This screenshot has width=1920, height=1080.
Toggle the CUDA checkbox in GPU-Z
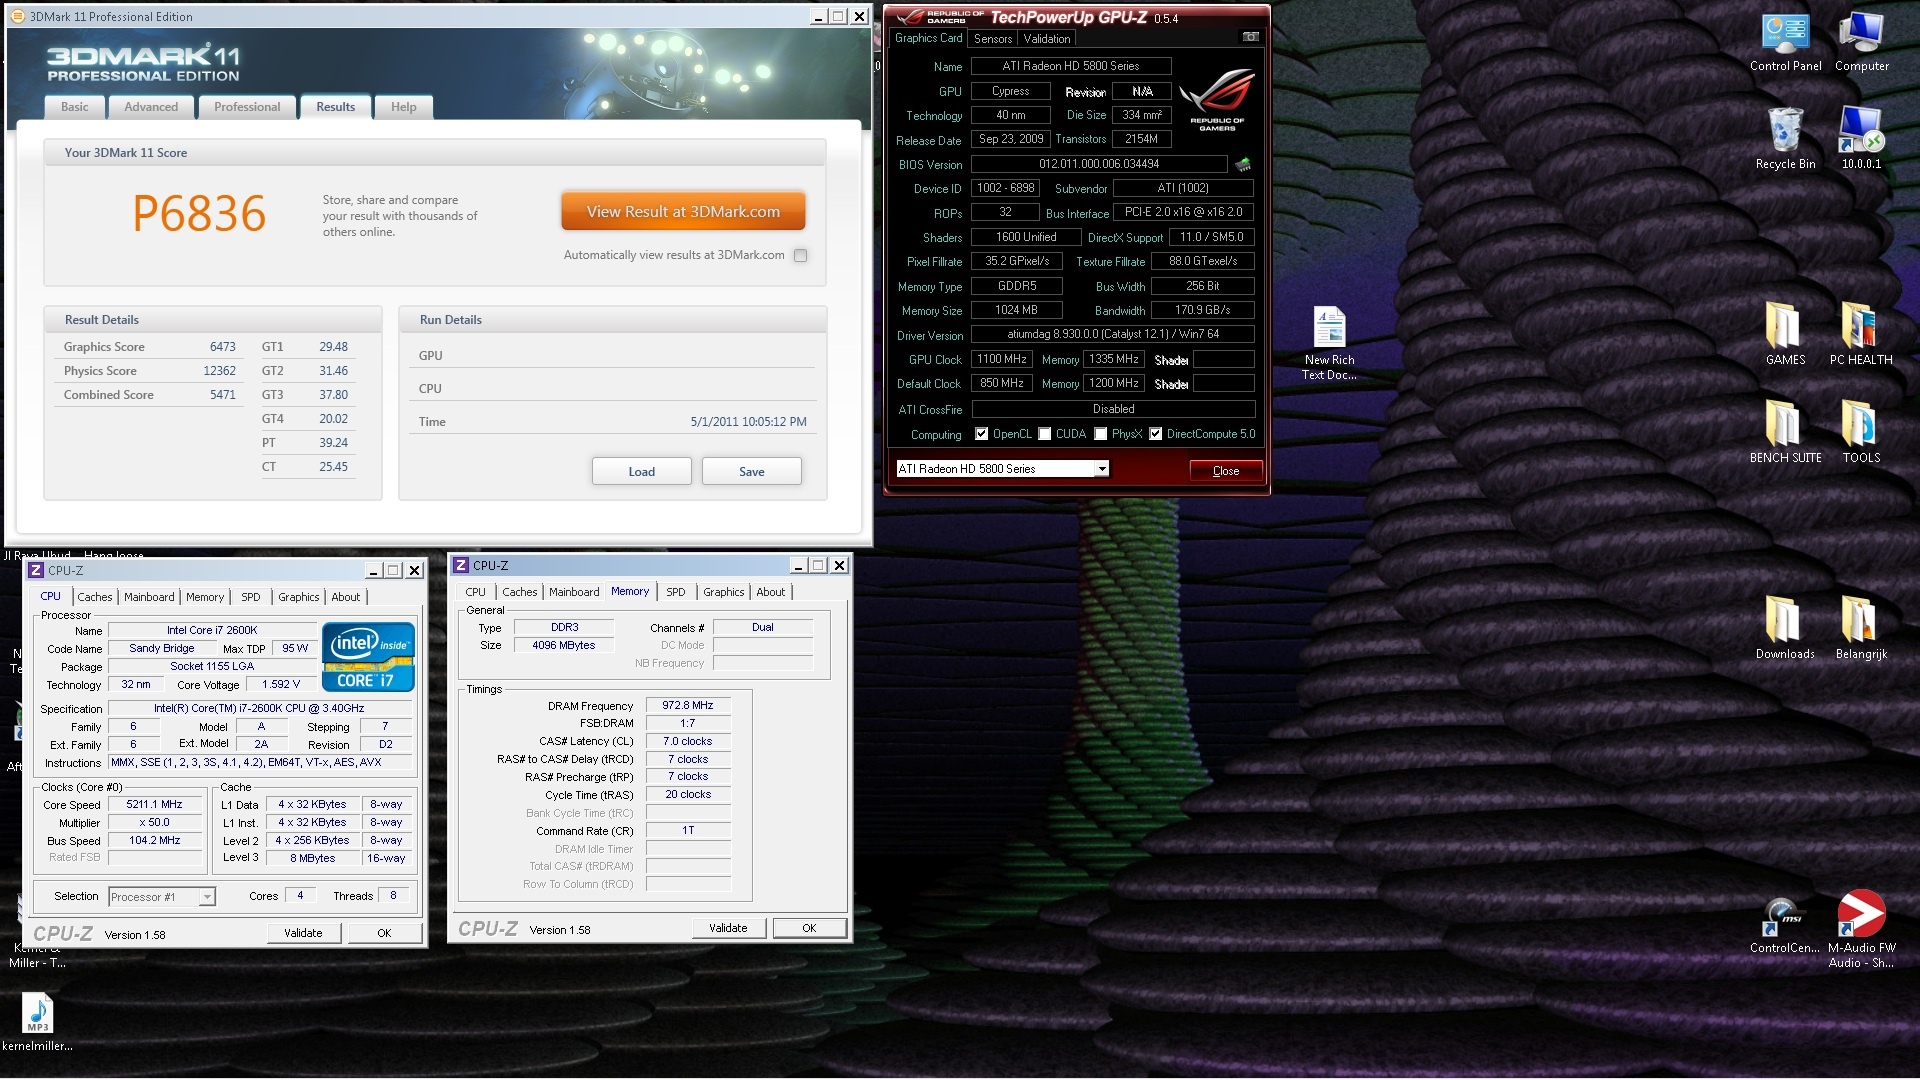[x=1044, y=434]
